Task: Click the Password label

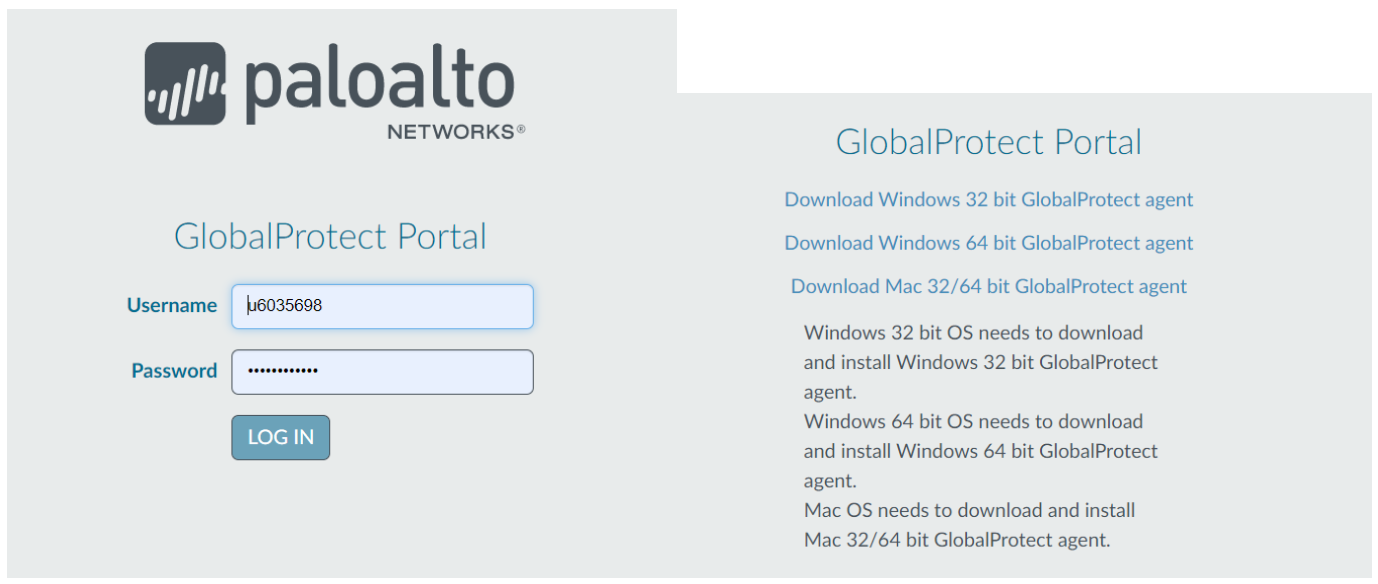Action: [174, 371]
